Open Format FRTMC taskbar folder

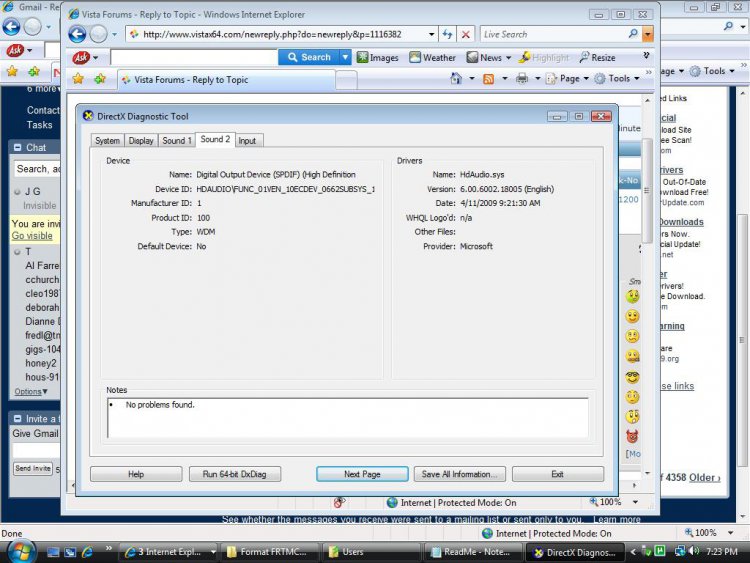tap(271, 552)
